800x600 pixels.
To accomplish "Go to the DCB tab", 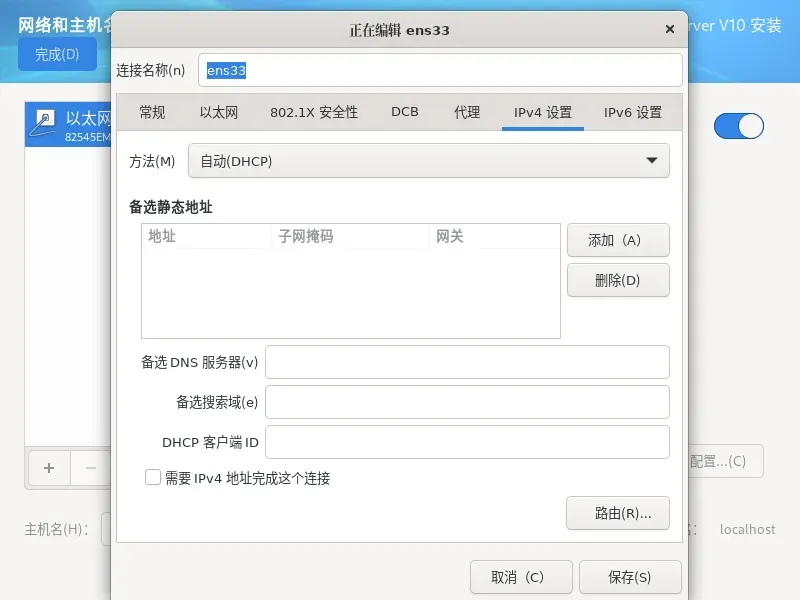I will click(x=404, y=113).
